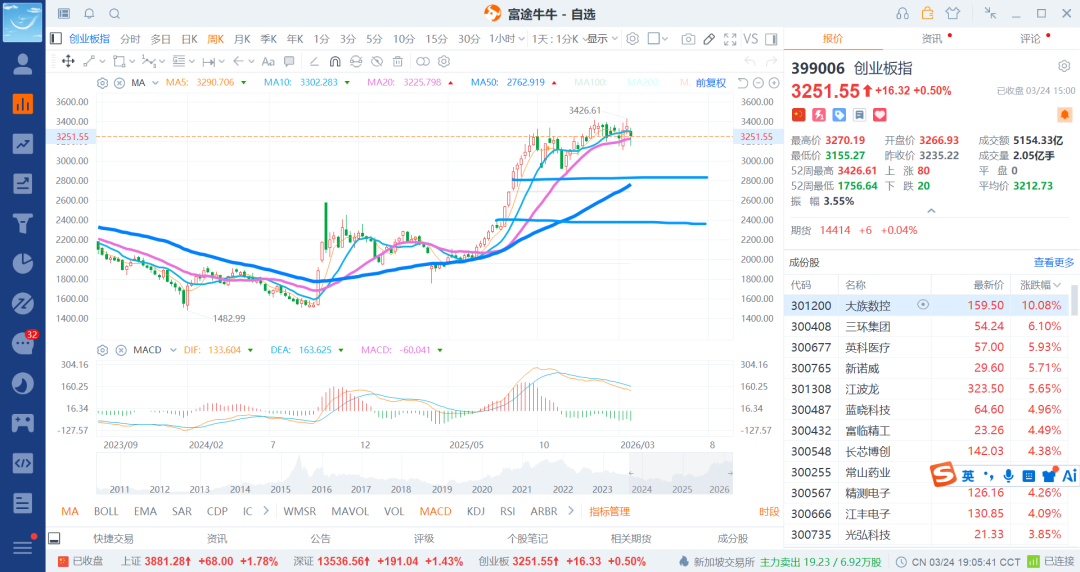Open 指标管理 indicator management
The width and height of the screenshot is (1080, 572).
[610, 511]
